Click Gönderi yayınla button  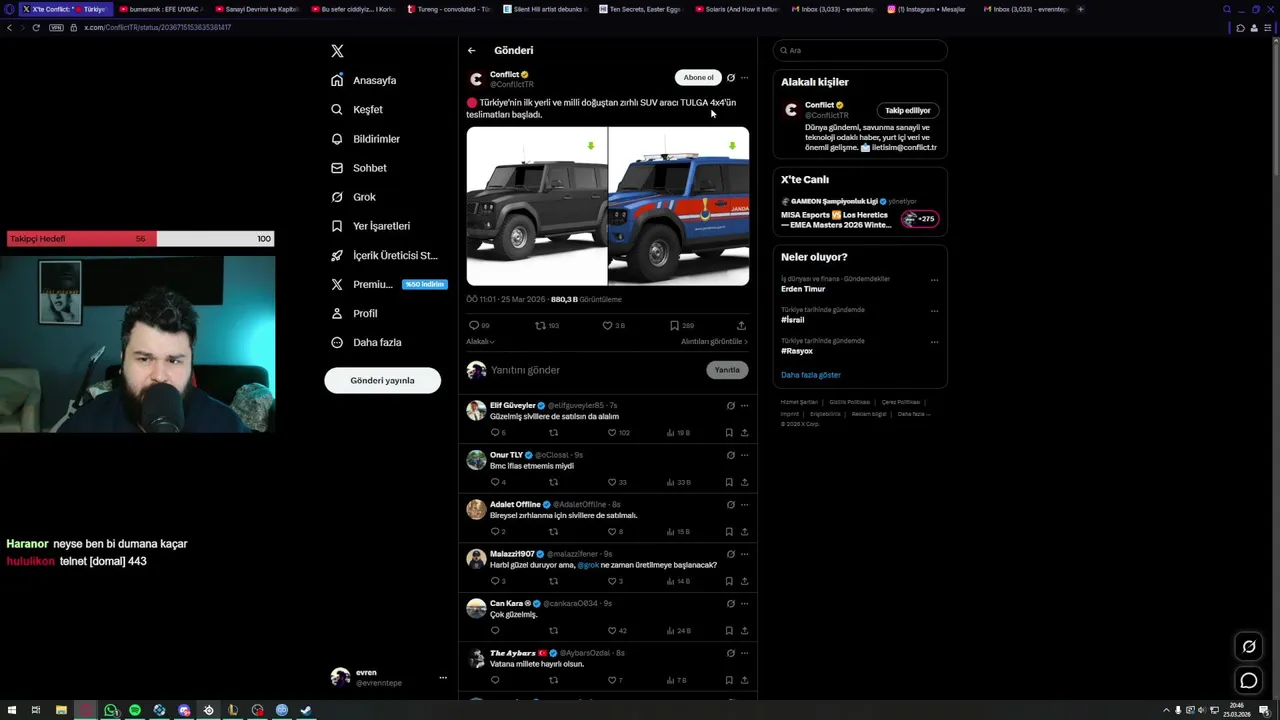pos(382,380)
